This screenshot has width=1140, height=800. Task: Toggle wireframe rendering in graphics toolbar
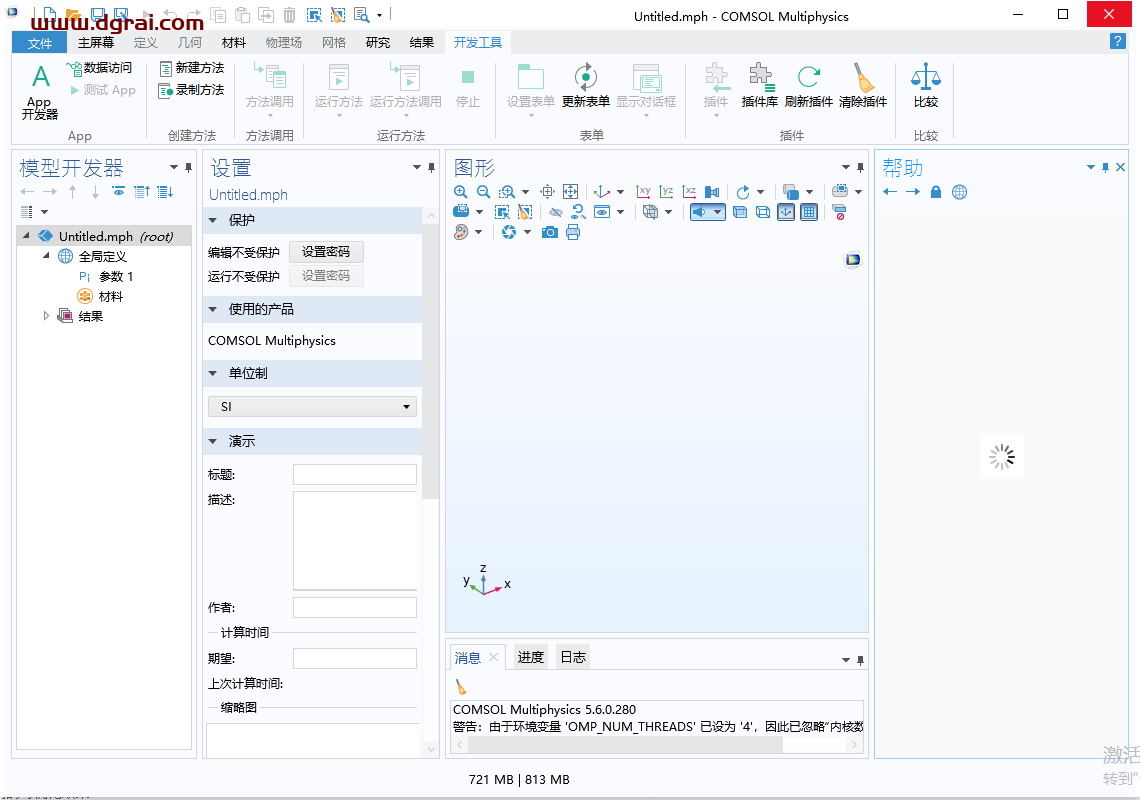click(763, 212)
